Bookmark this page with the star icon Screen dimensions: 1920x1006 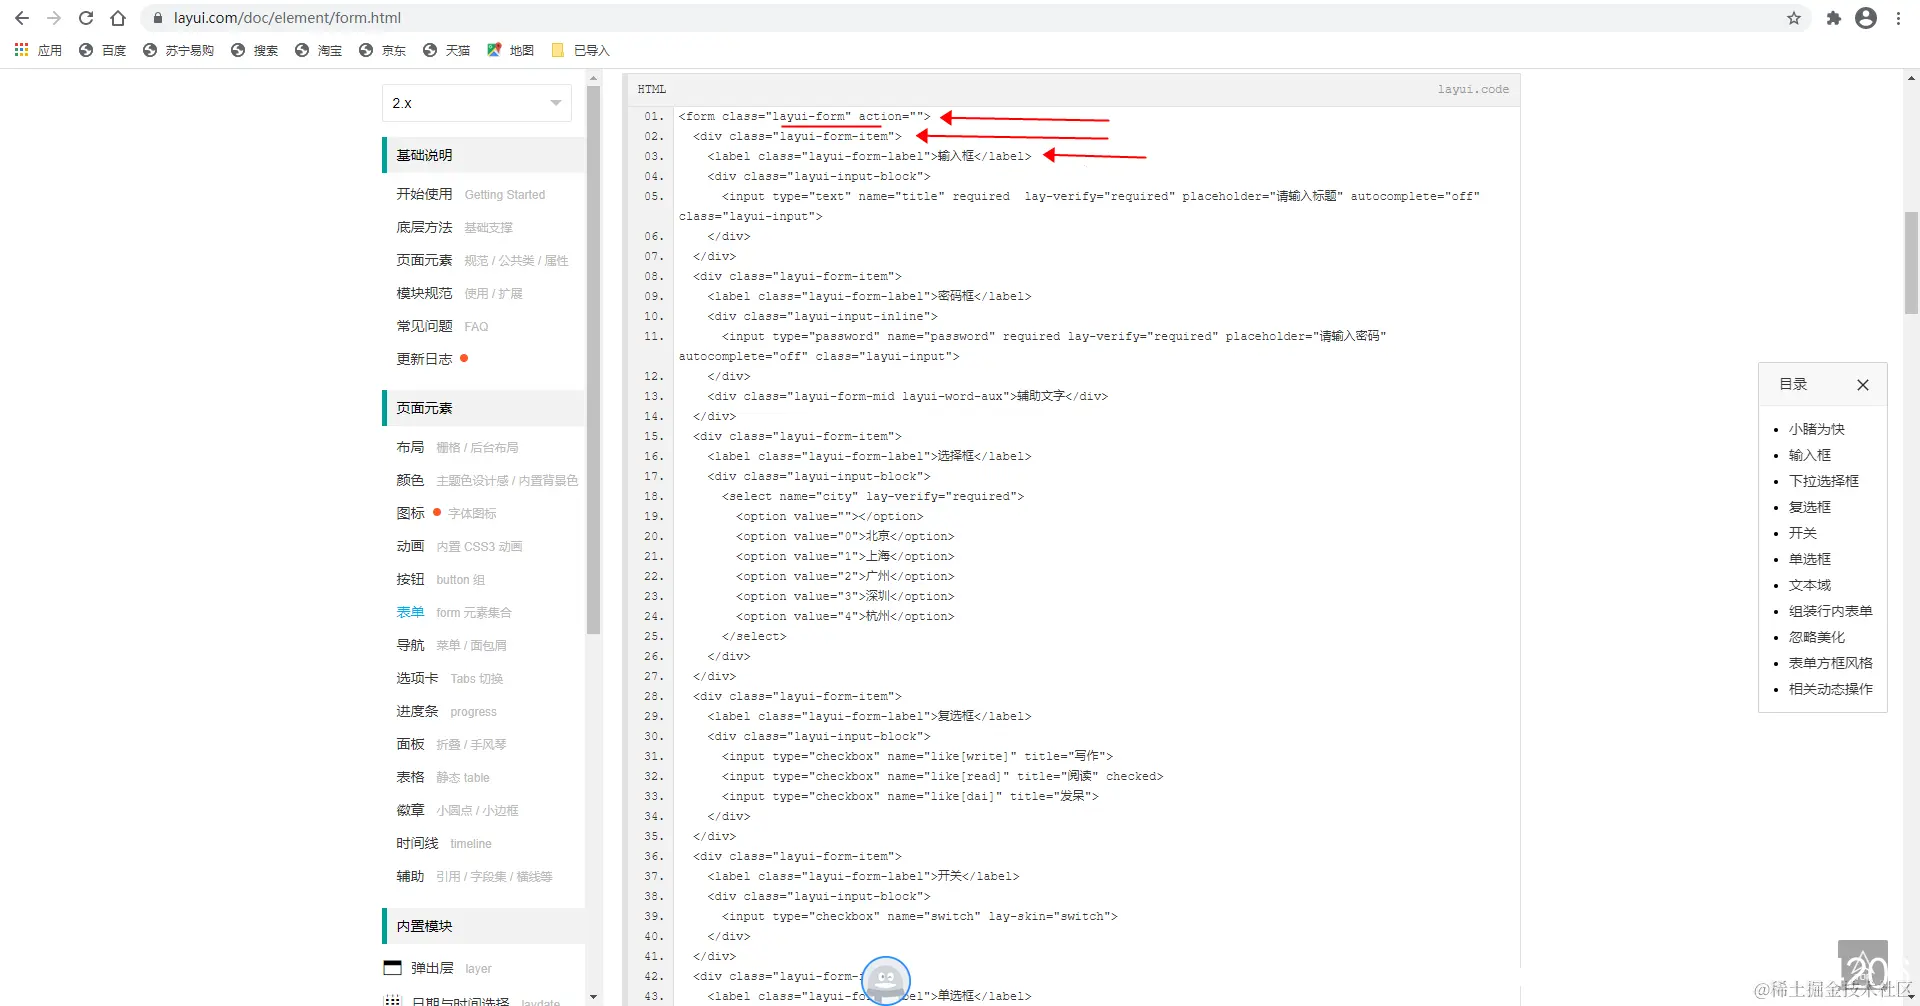point(1794,18)
